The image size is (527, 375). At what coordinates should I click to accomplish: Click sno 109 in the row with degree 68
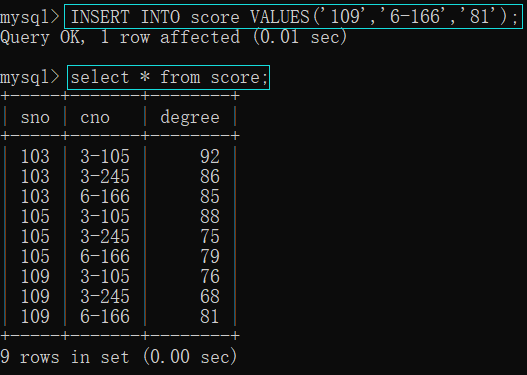(x=35, y=296)
